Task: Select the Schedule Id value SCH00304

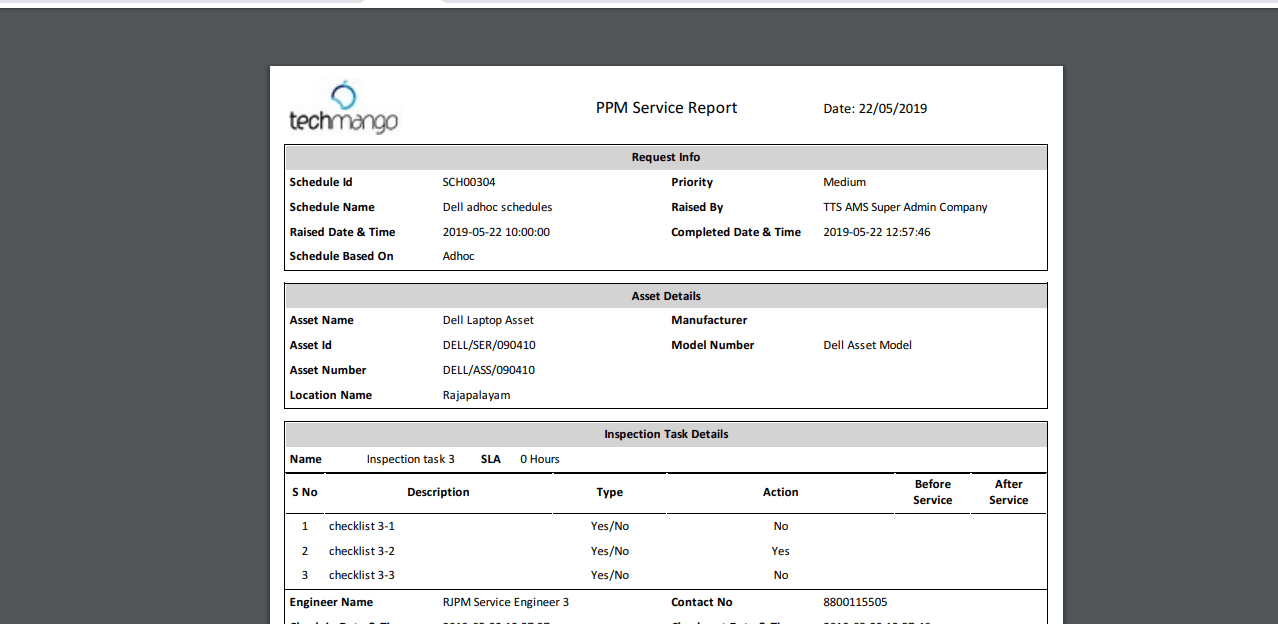Action: pyautogui.click(x=467, y=182)
